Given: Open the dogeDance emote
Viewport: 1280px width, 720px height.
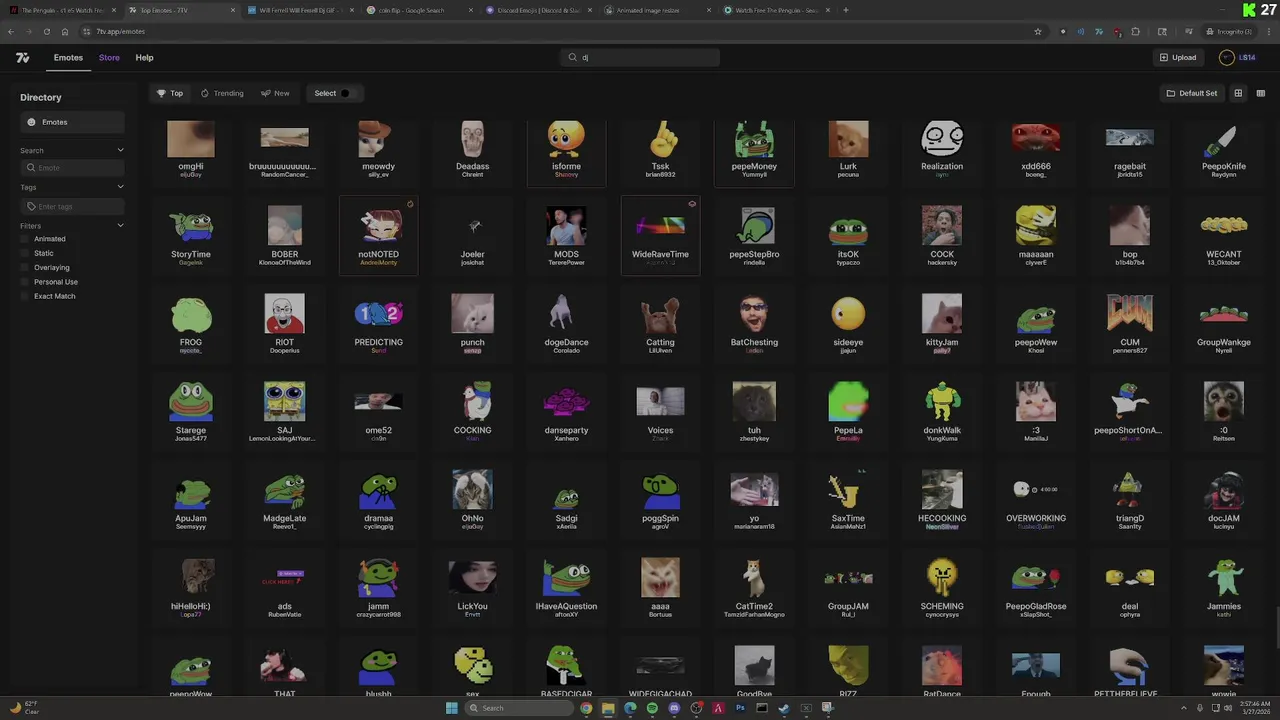Looking at the screenshot, I should click(x=566, y=324).
